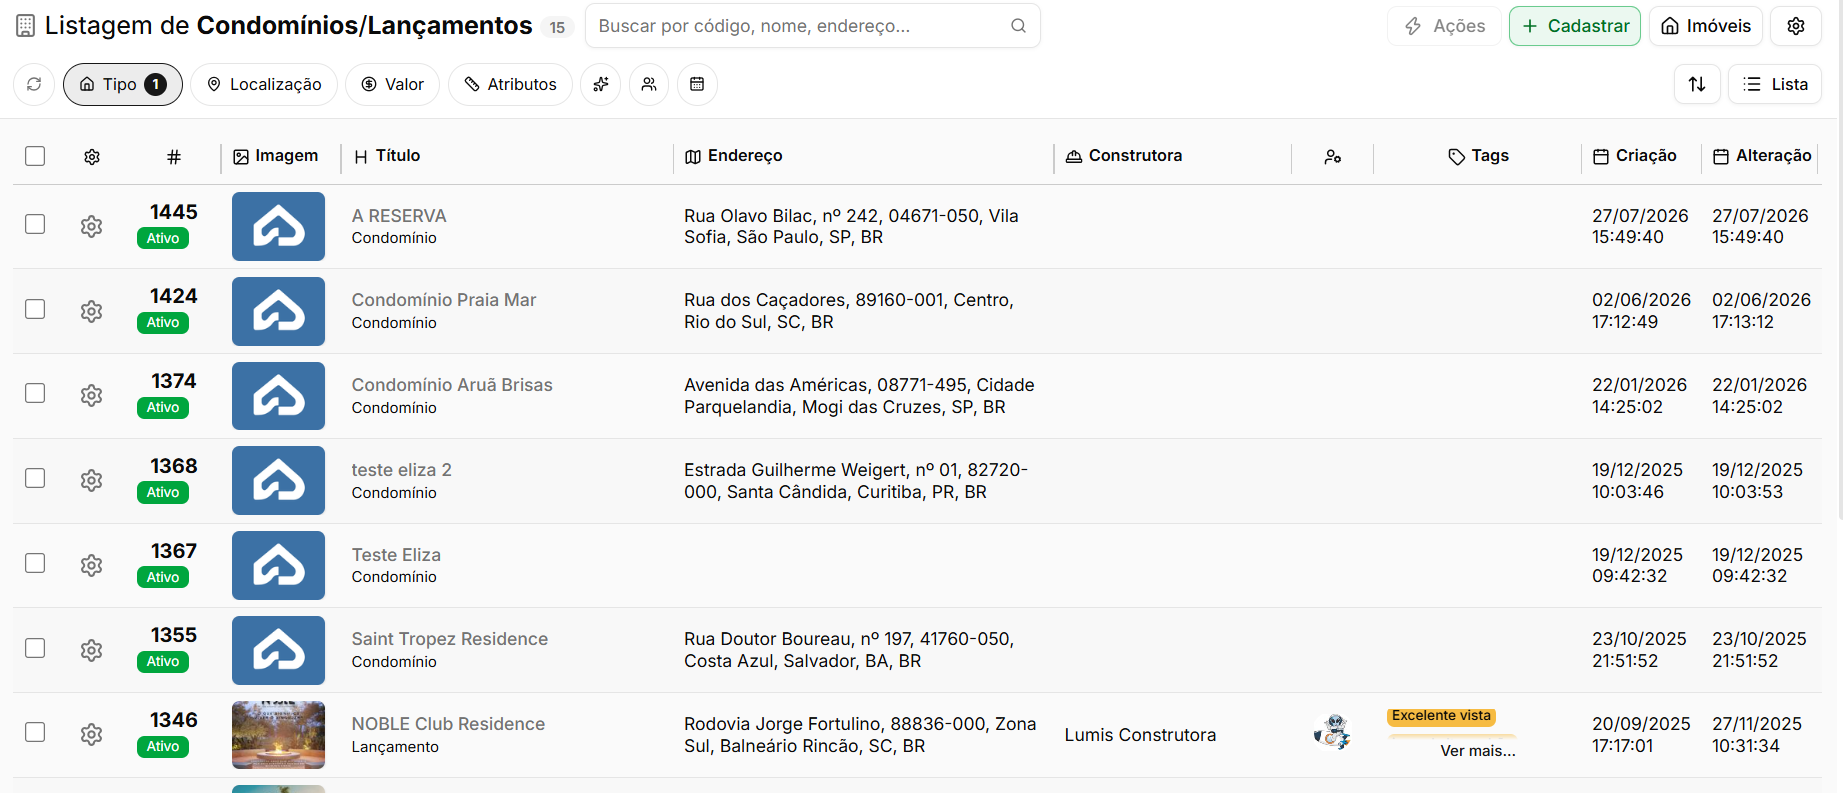
Task: Click the search magnifier icon
Action: [1018, 26]
